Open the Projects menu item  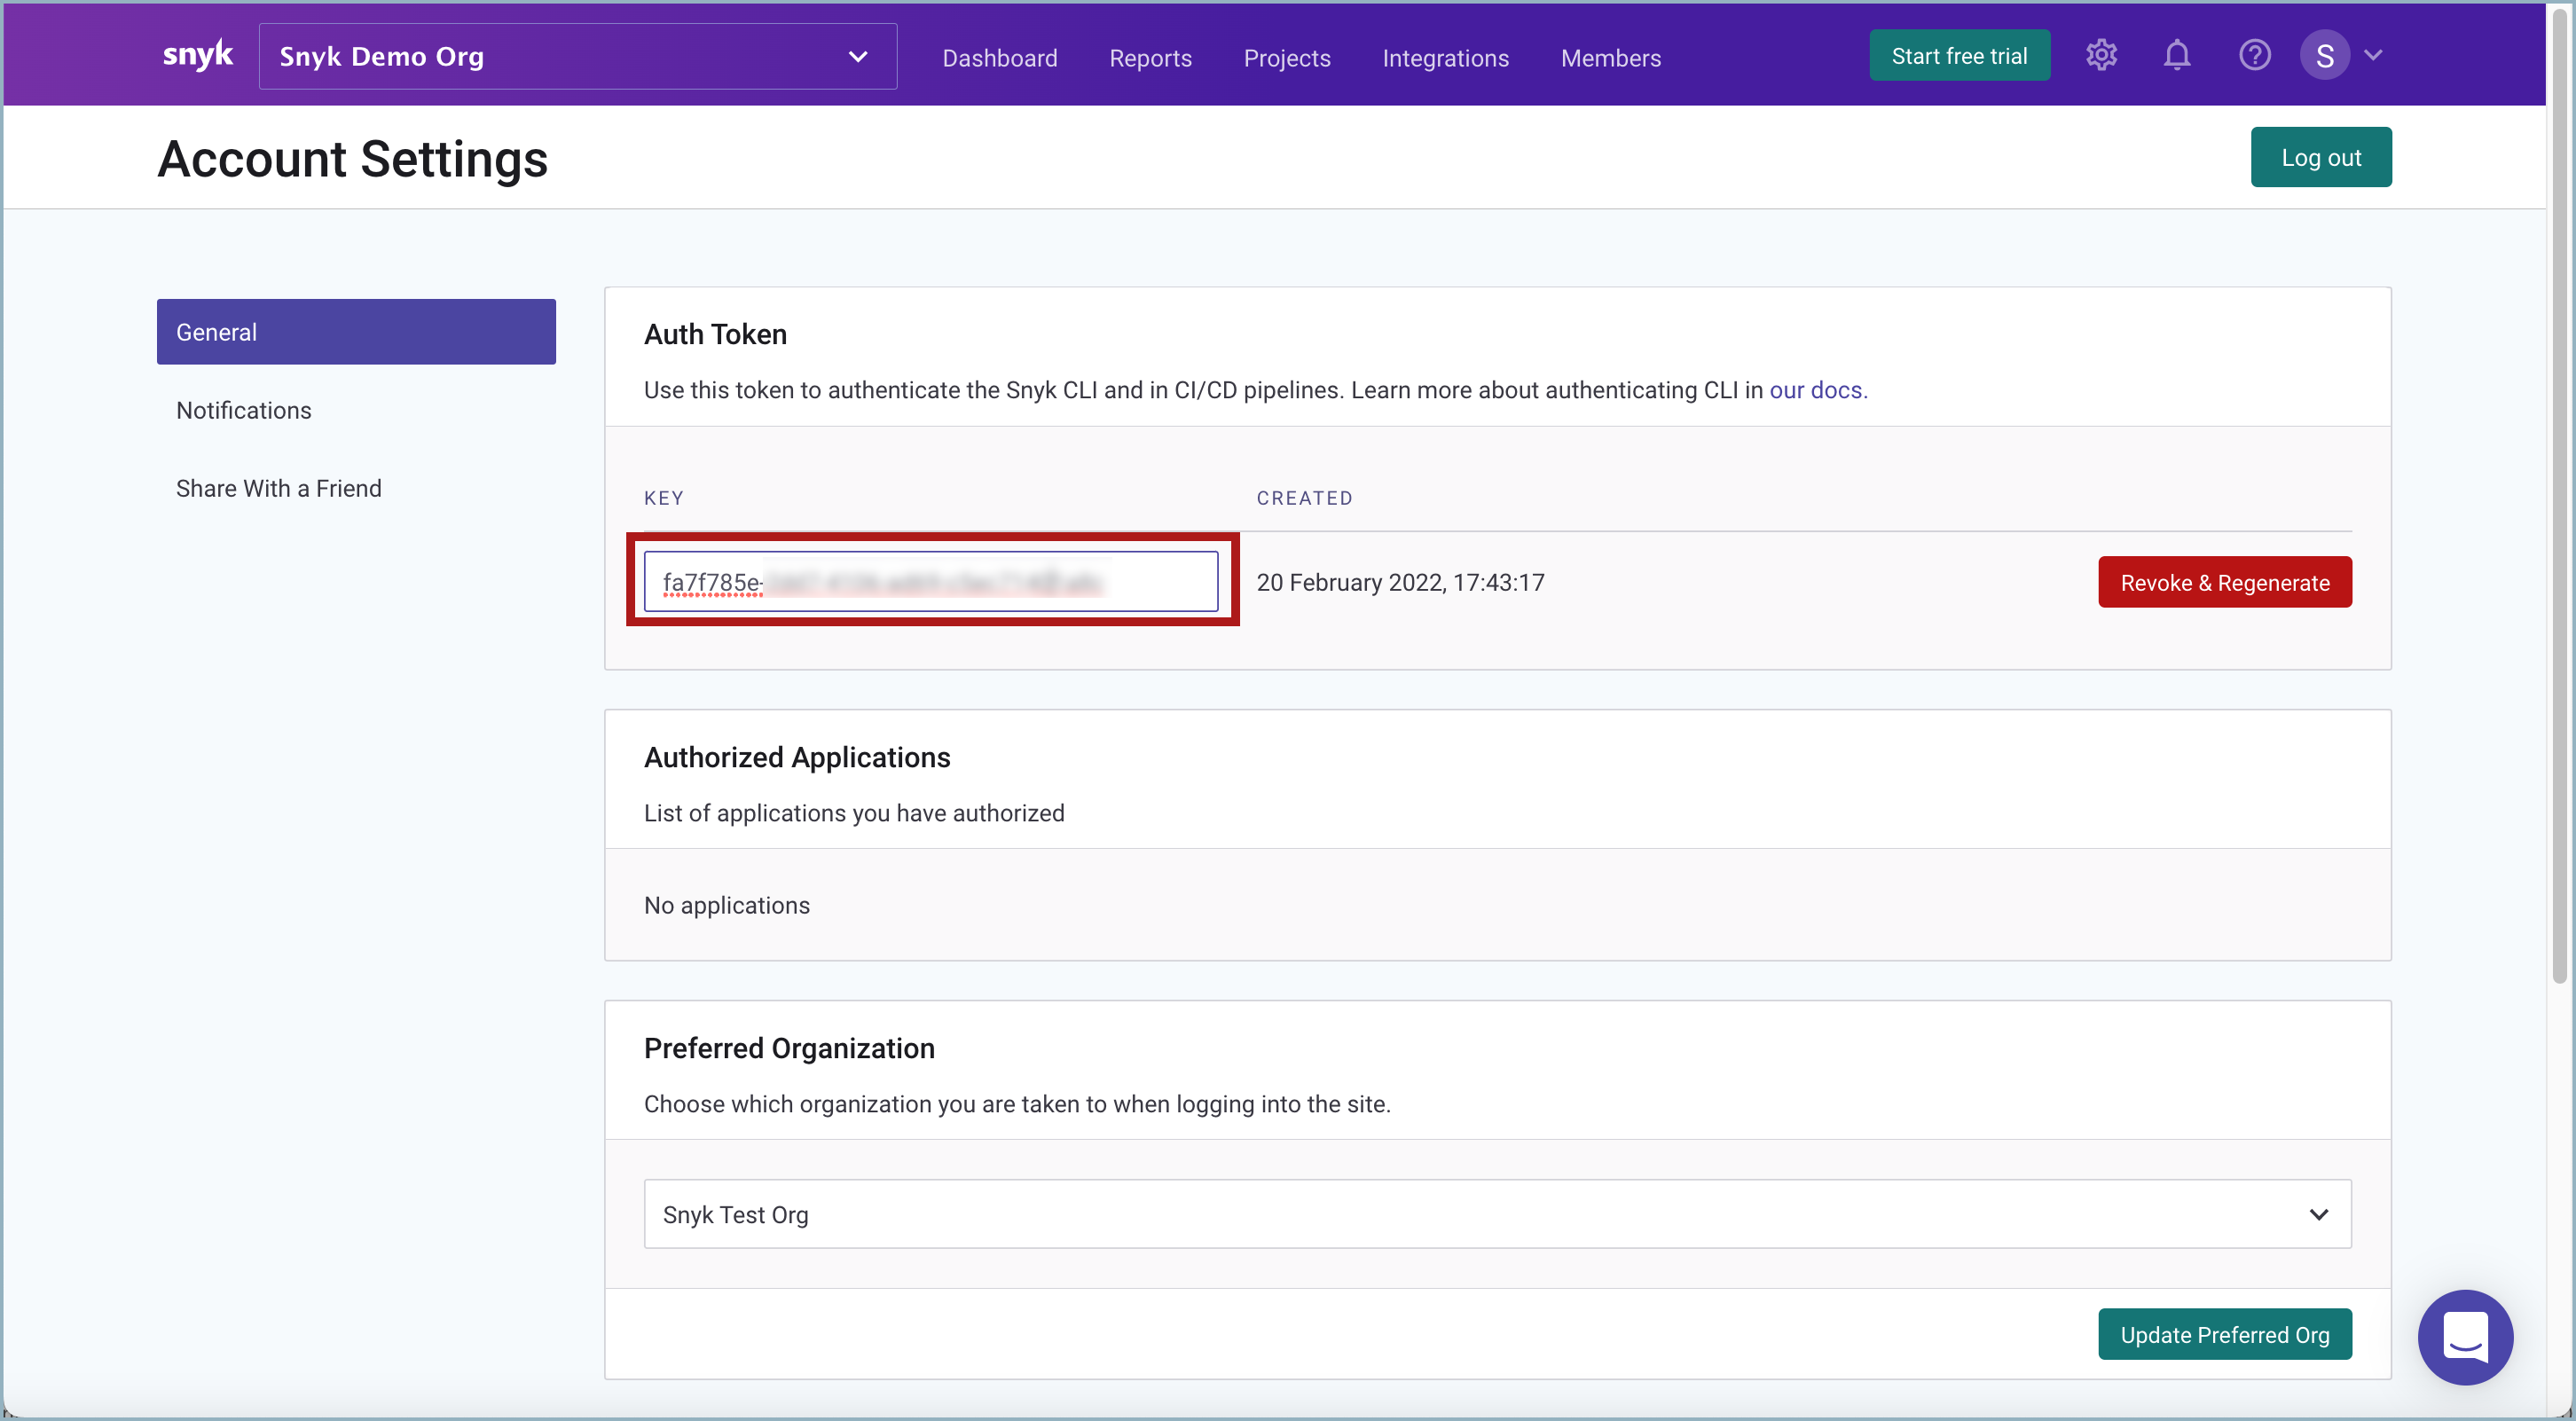(x=1287, y=58)
